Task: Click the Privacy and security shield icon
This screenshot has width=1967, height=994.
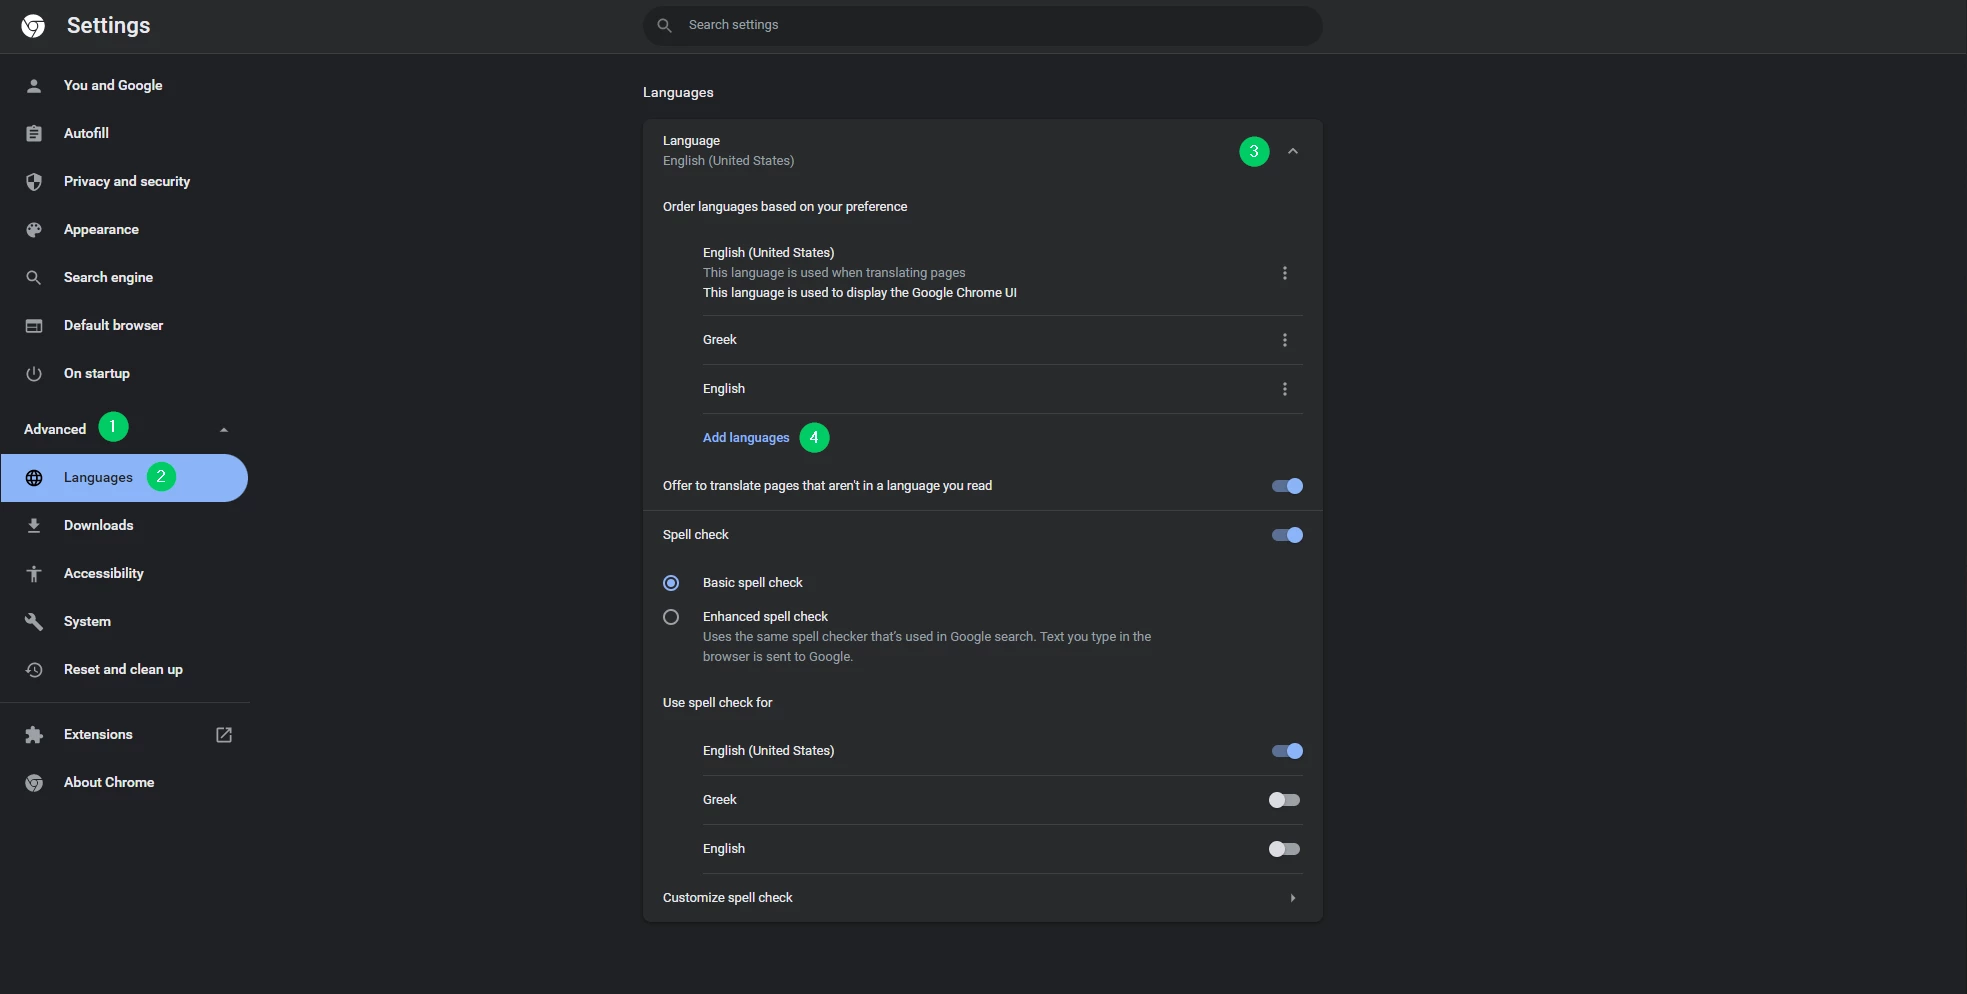Action: (34, 182)
